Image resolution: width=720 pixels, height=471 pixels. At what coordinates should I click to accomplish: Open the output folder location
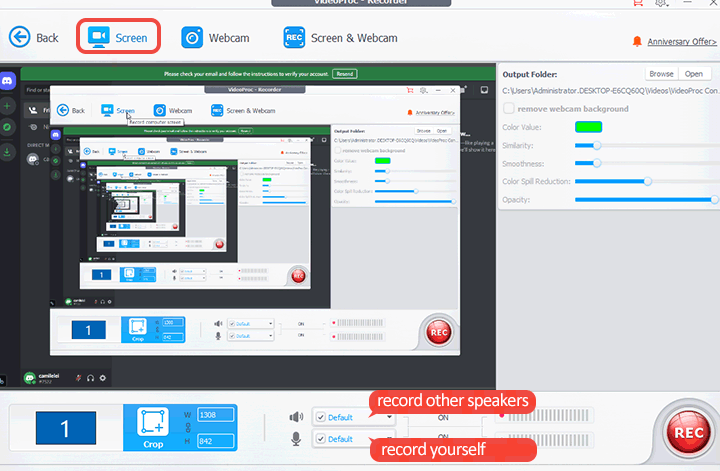pyautogui.click(x=693, y=74)
